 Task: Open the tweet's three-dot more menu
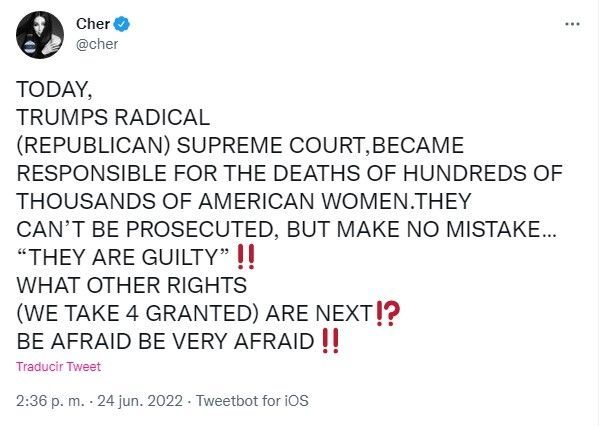point(572,24)
